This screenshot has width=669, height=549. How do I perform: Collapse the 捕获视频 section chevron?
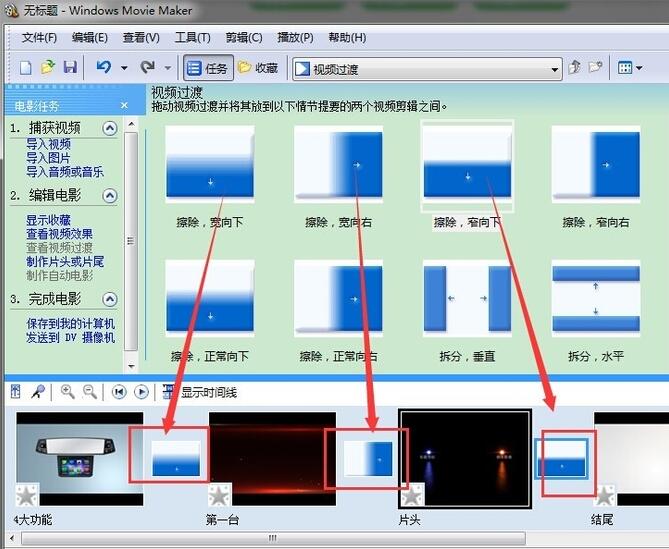[110, 128]
